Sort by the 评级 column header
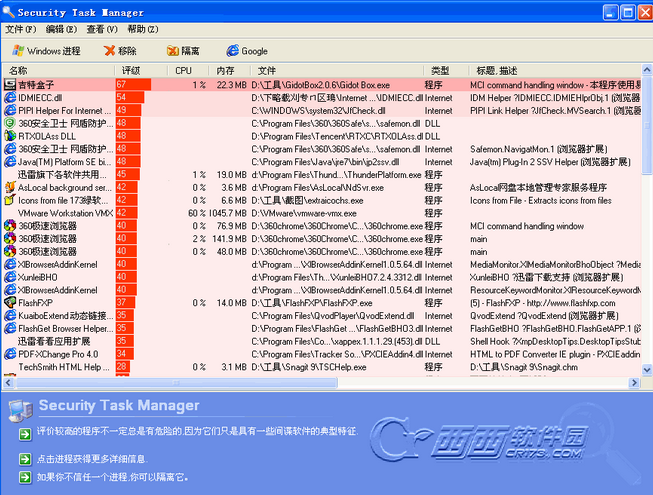 [x=141, y=70]
